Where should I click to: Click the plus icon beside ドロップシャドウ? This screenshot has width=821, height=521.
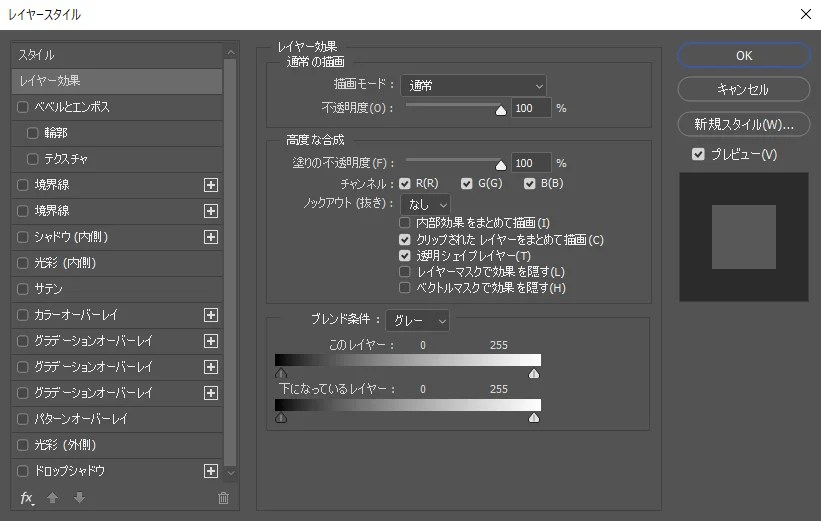click(211, 471)
